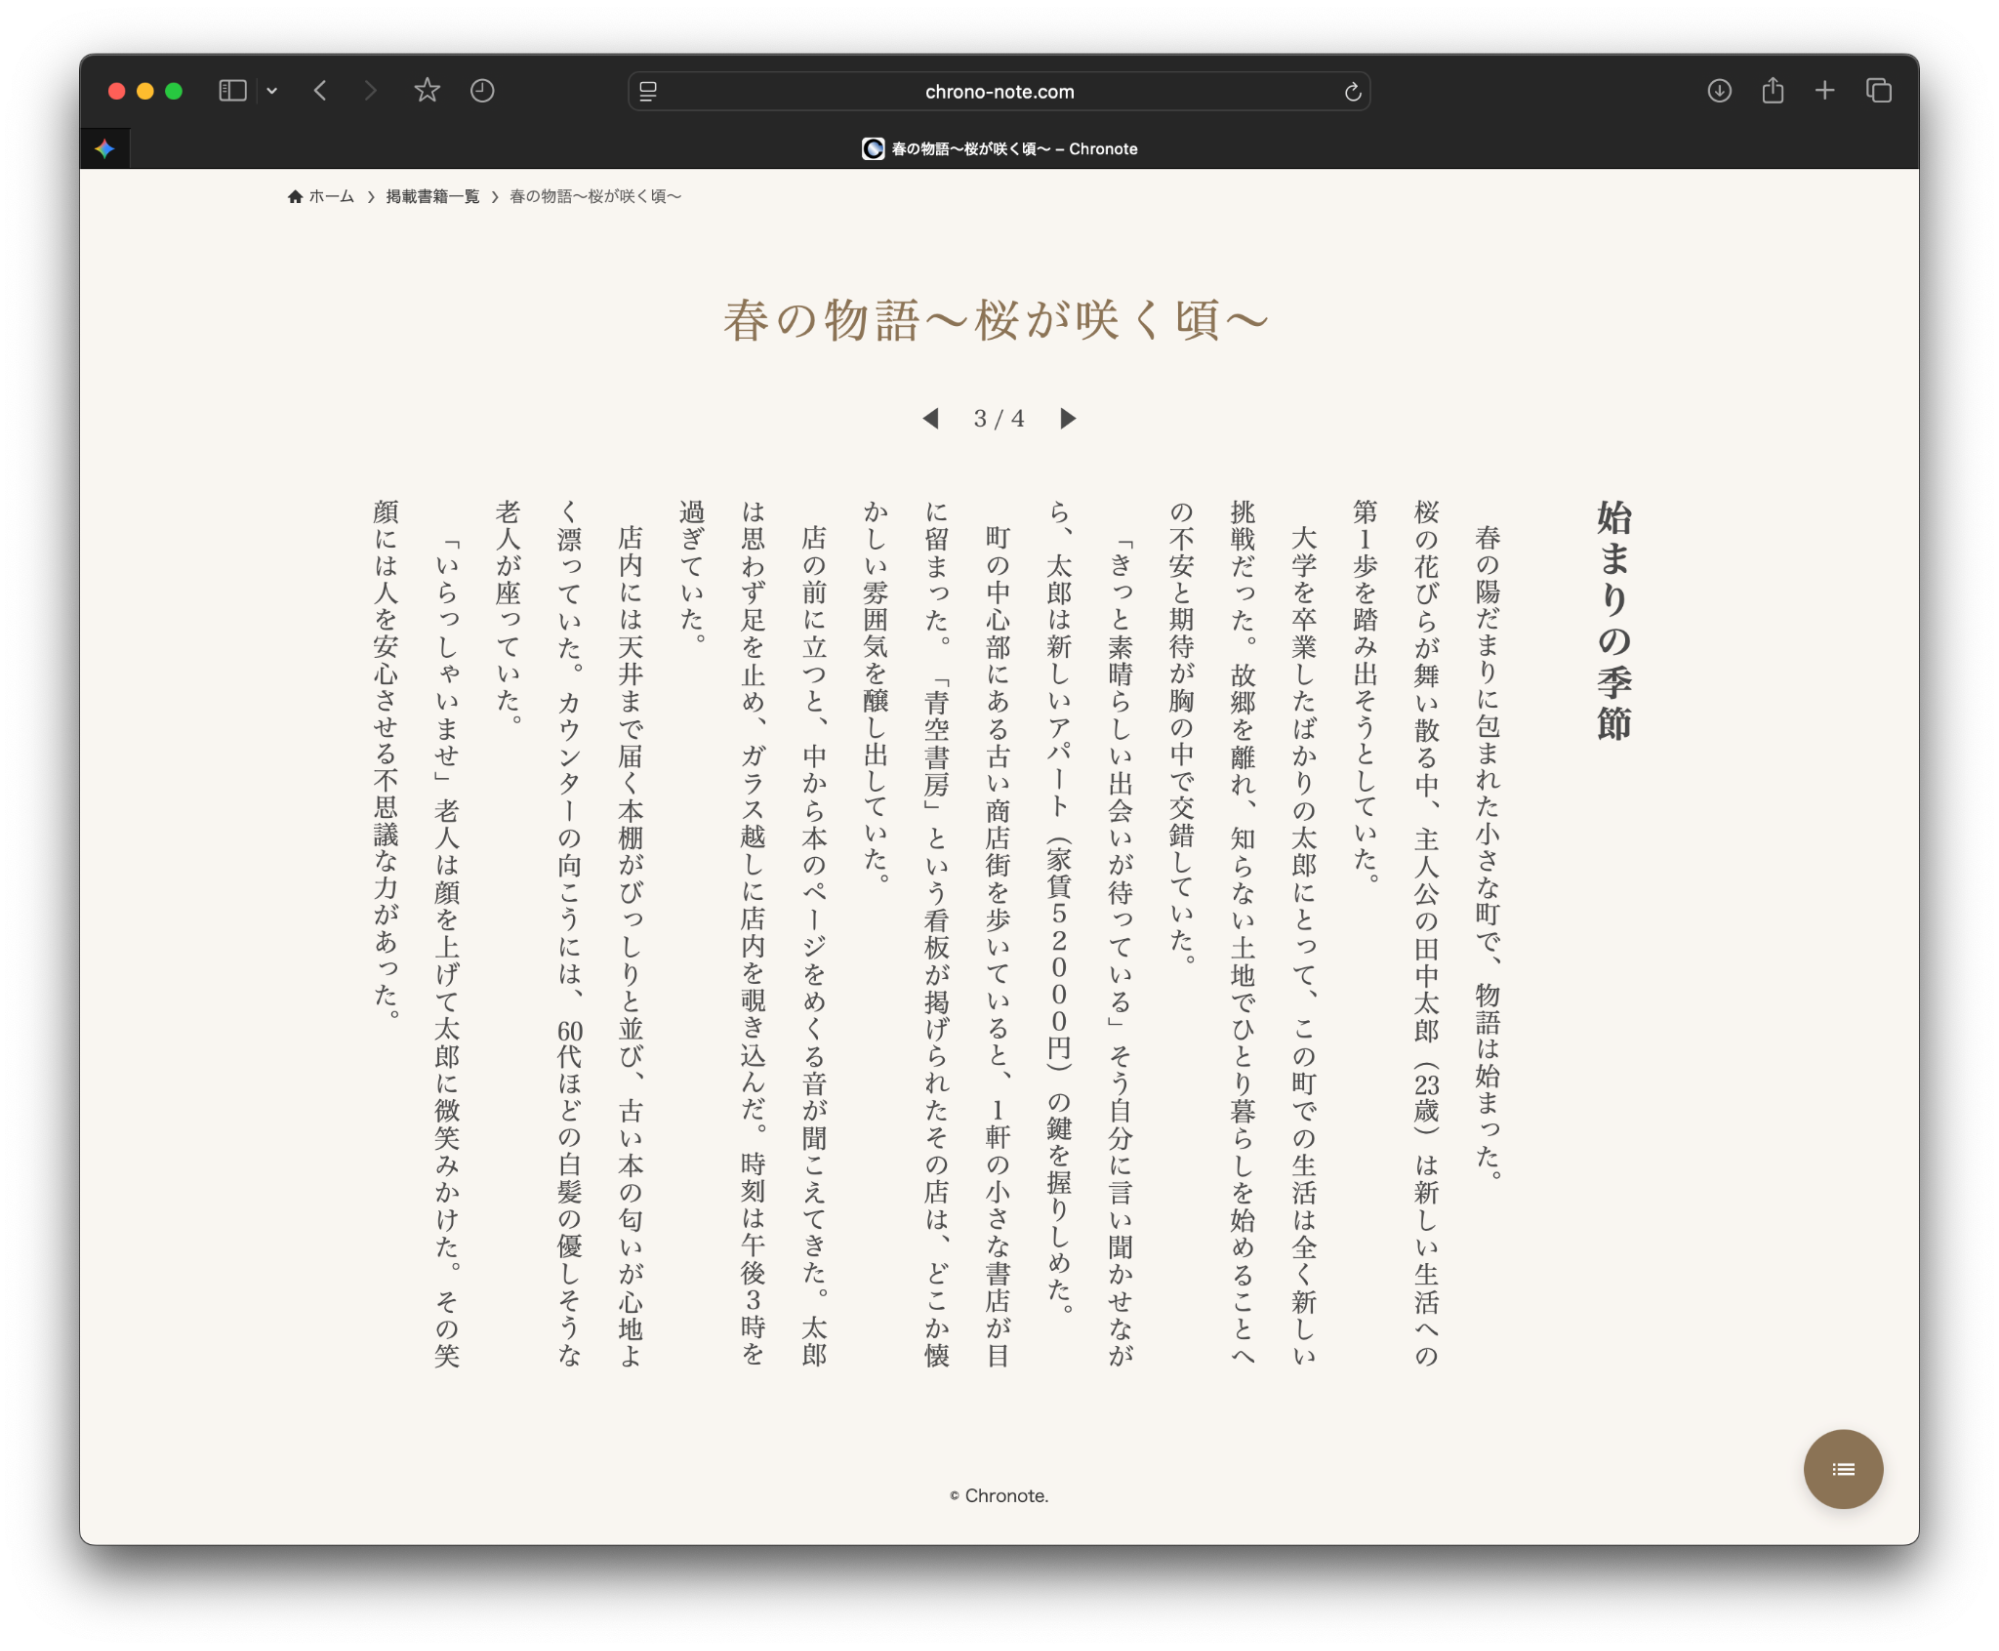Viewport: 1999px width, 1651px height.
Task: Click the page settings icon in address bar
Action: pyautogui.click(x=646, y=91)
